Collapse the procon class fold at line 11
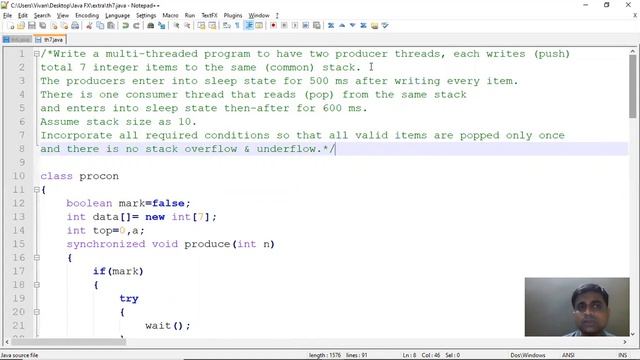Viewport: 640px width, 360px height. (x=37, y=190)
